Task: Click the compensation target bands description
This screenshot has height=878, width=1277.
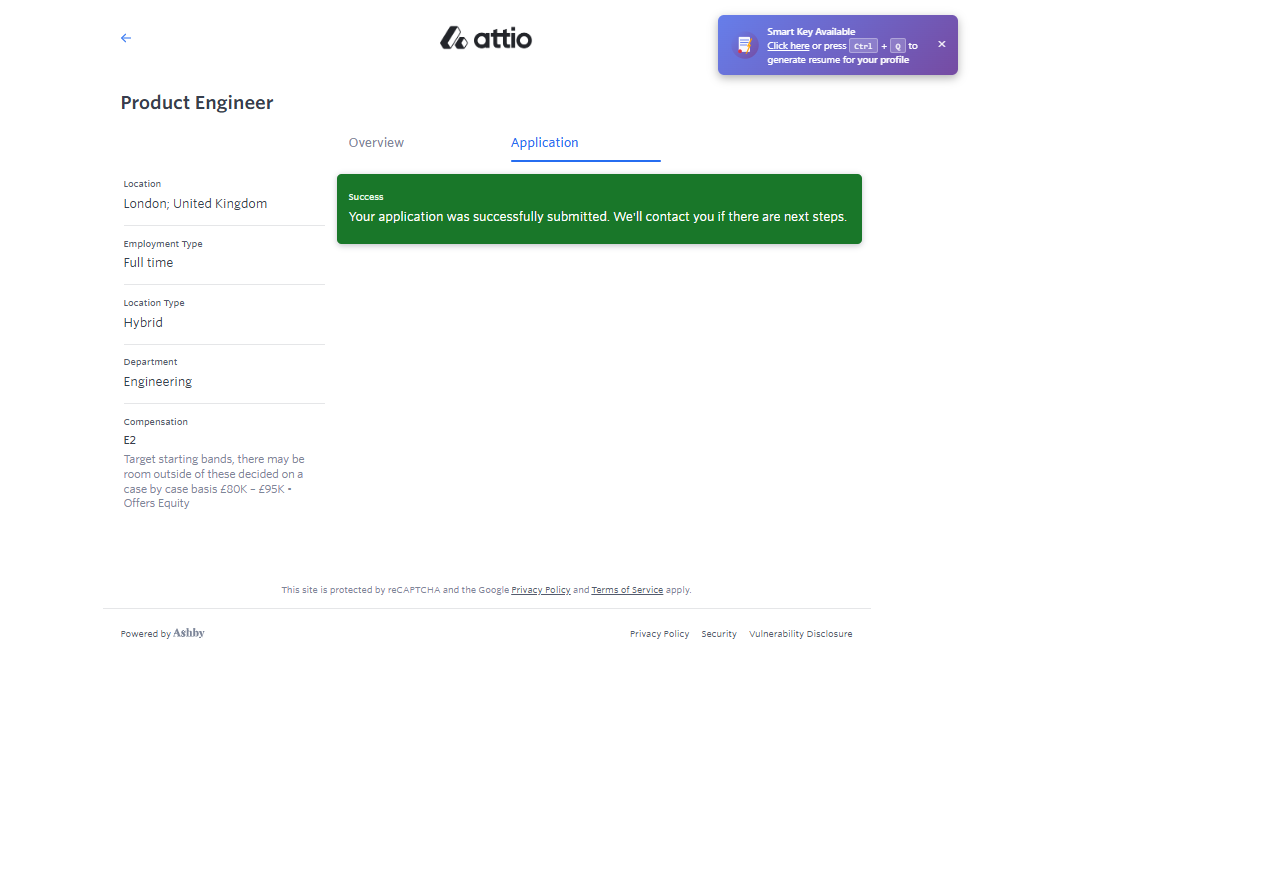Action: (x=214, y=481)
